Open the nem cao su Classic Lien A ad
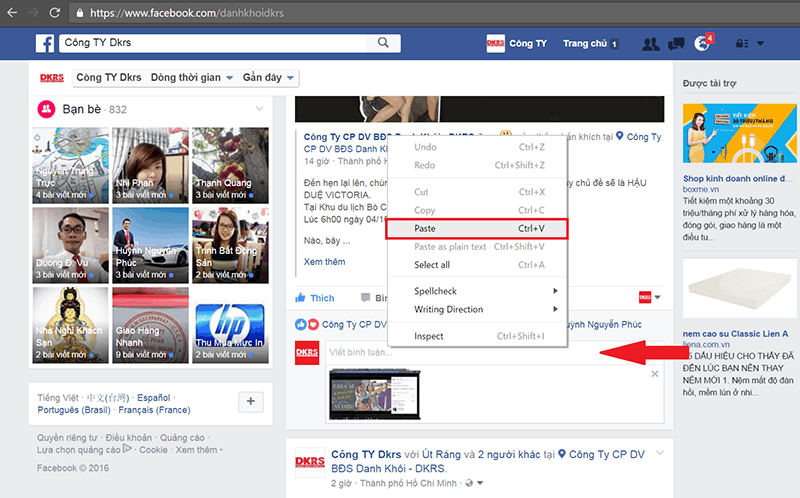This screenshot has width=800, height=498. [735, 334]
